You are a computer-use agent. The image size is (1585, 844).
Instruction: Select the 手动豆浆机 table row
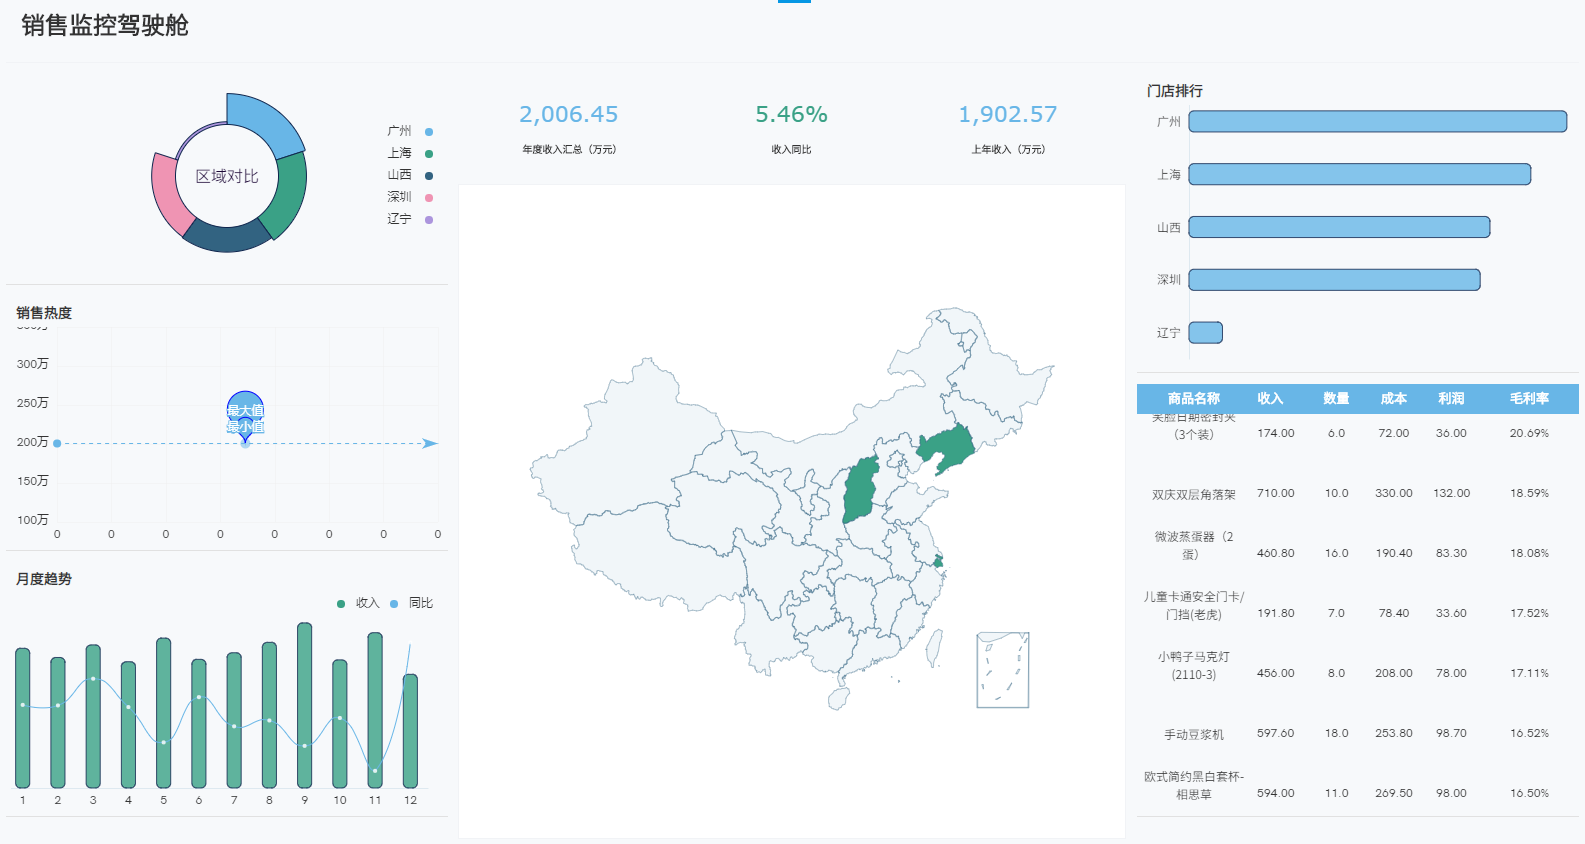click(x=1193, y=734)
